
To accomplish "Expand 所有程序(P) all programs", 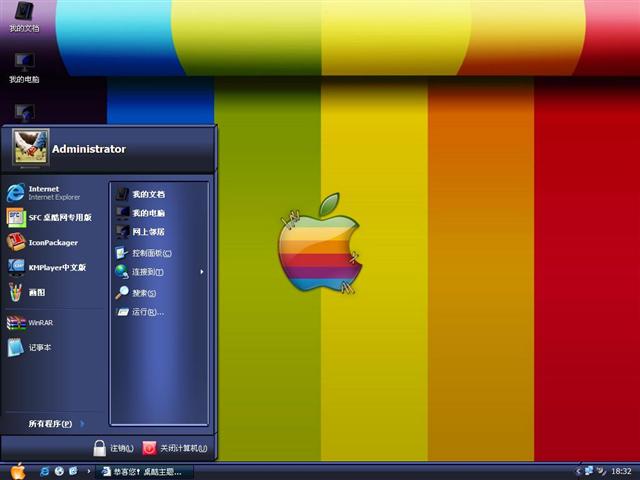I will coord(56,424).
